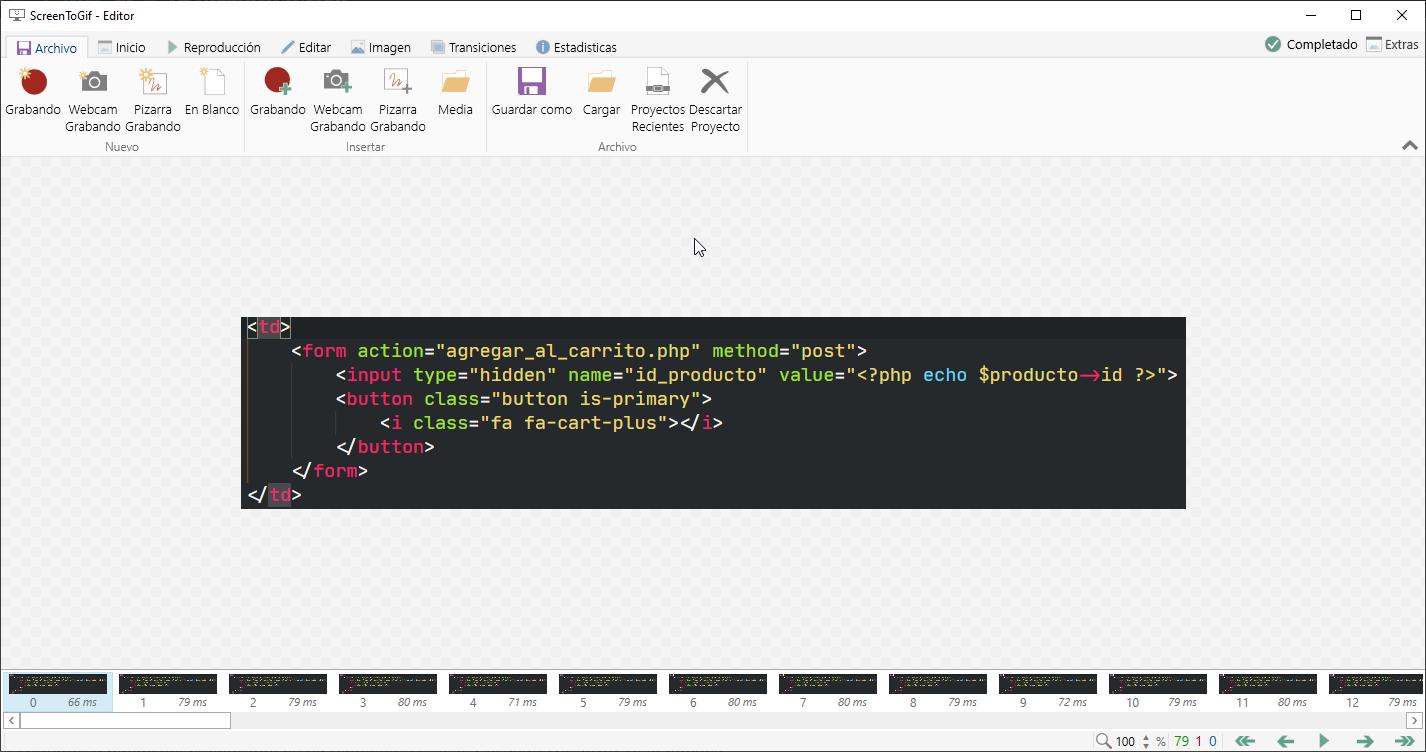Image resolution: width=1426 pixels, height=752 pixels.
Task: Click the frame list scroll left arrow
Action: coord(11,720)
